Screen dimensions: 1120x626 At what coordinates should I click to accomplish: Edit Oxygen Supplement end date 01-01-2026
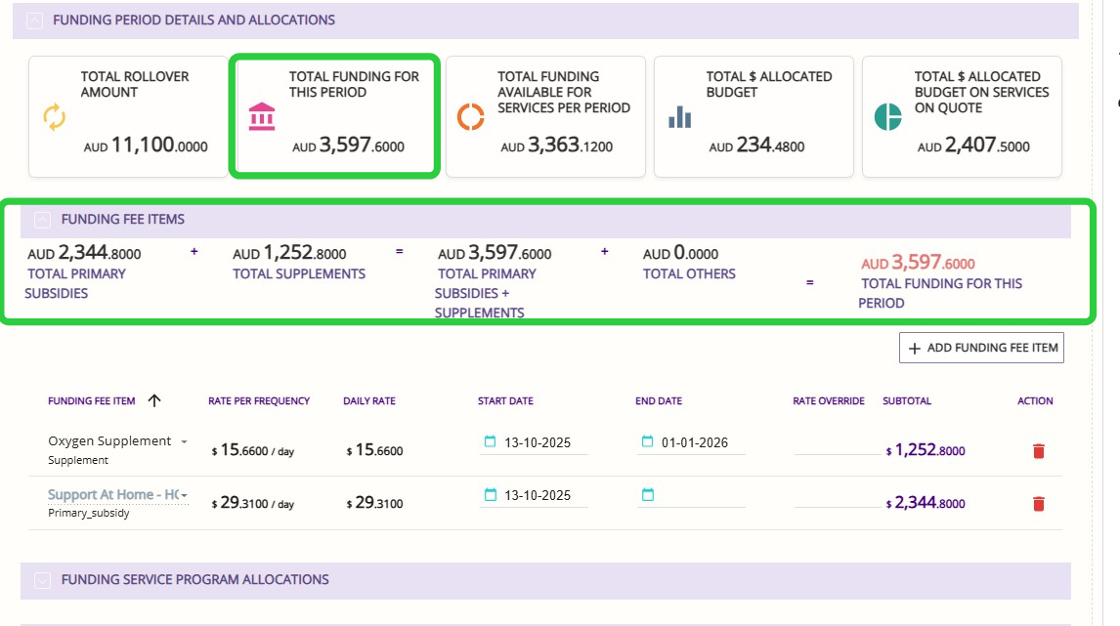tap(694, 442)
